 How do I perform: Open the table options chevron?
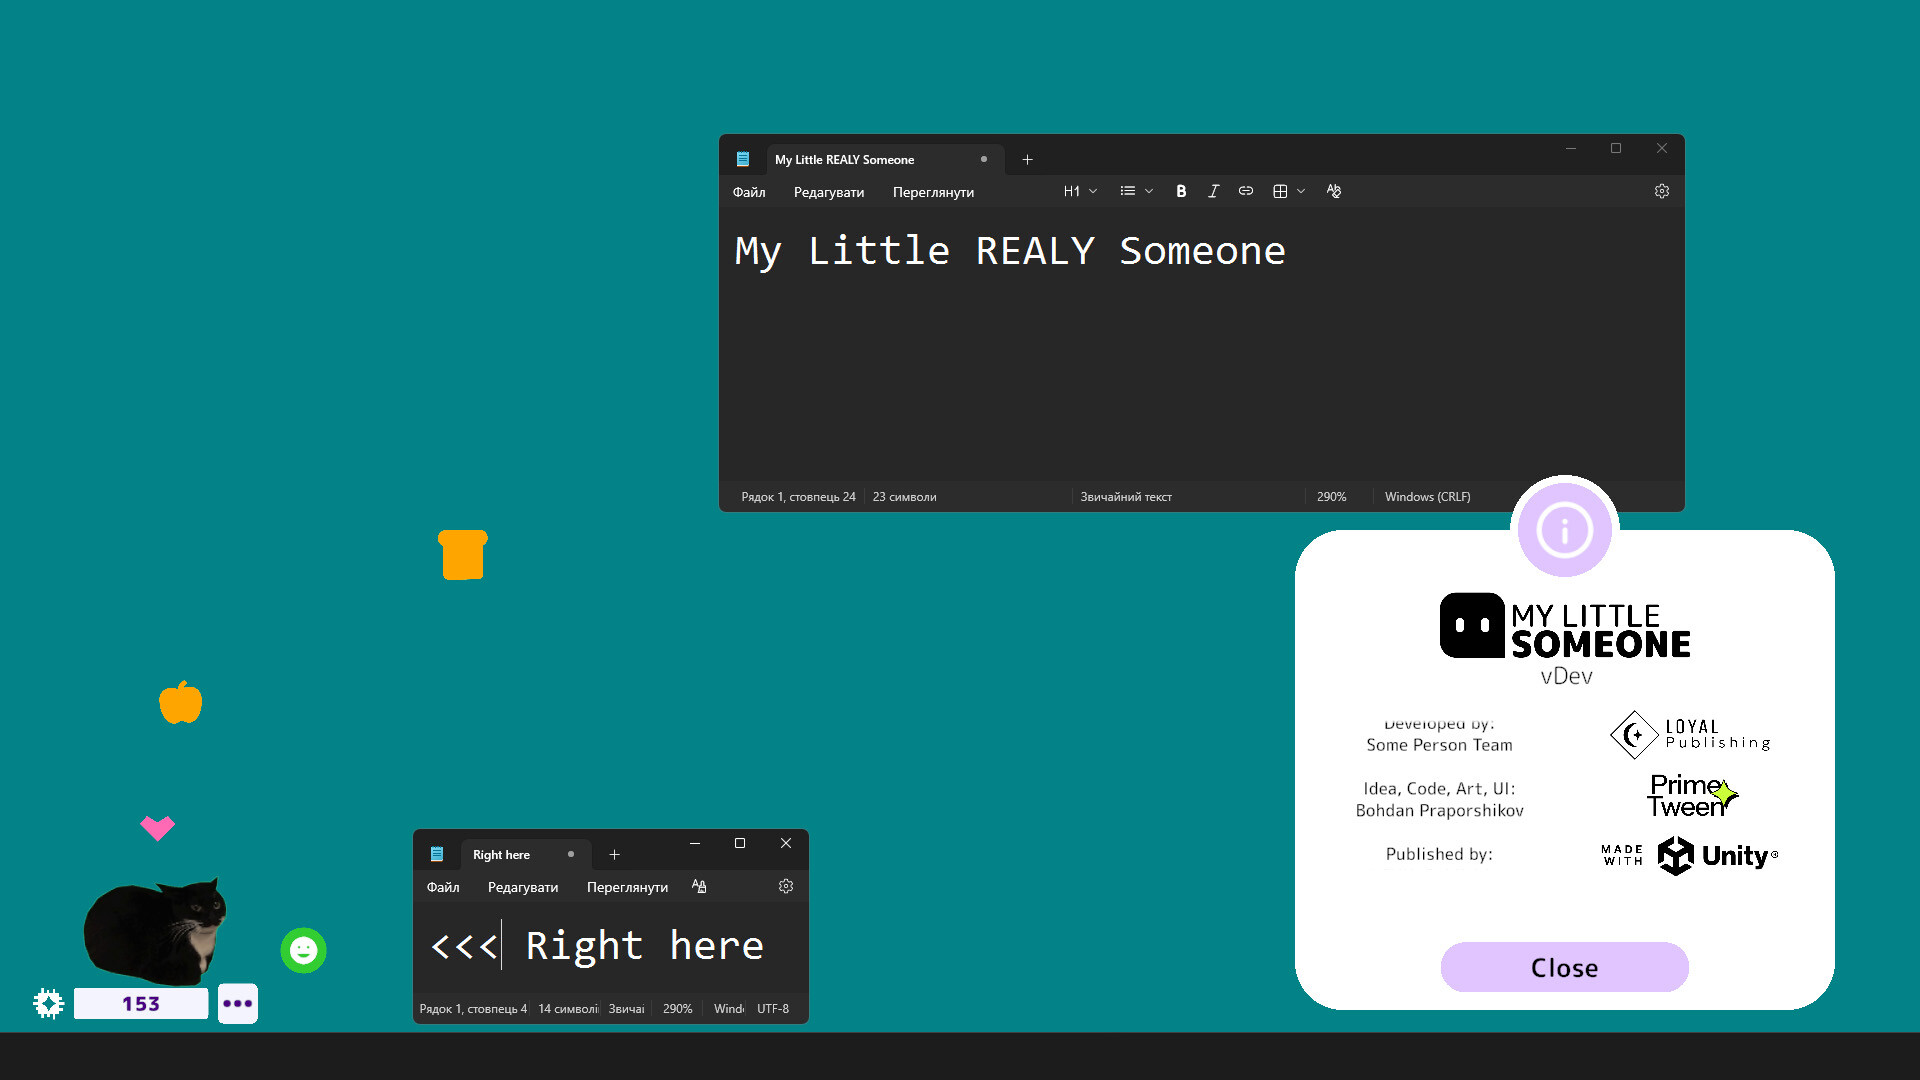coord(1302,191)
